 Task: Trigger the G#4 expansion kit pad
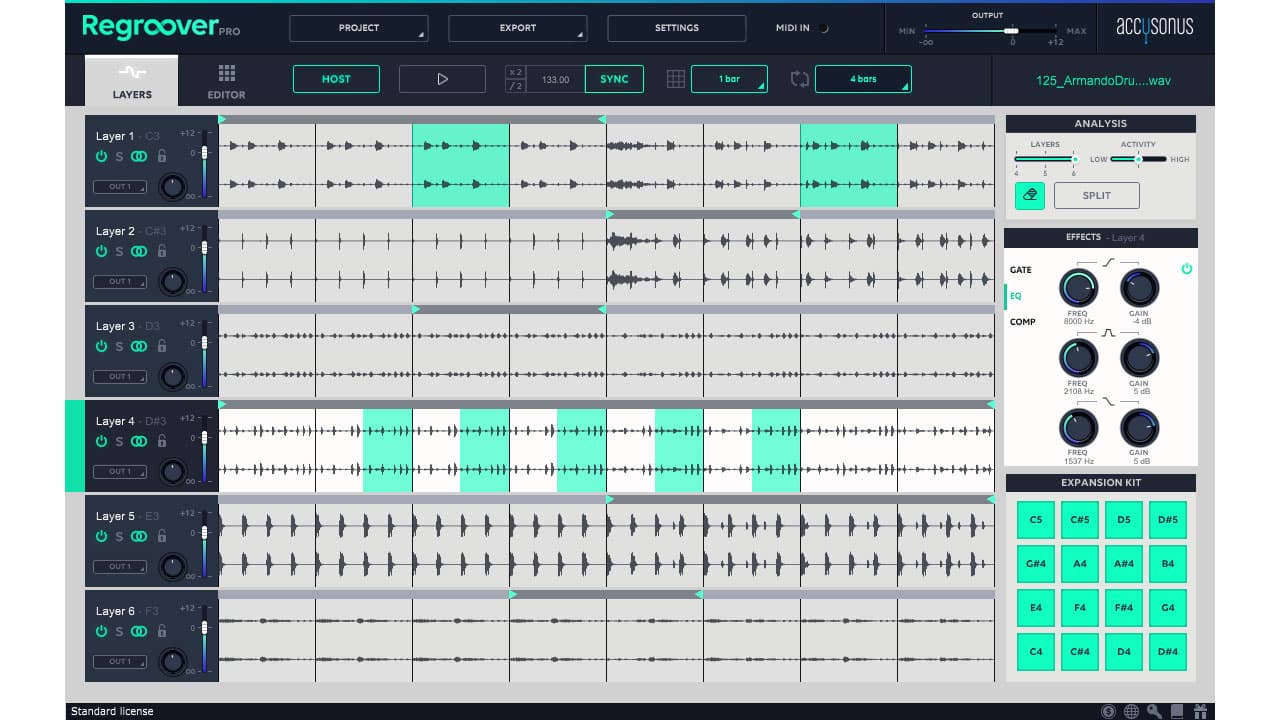1035,563
